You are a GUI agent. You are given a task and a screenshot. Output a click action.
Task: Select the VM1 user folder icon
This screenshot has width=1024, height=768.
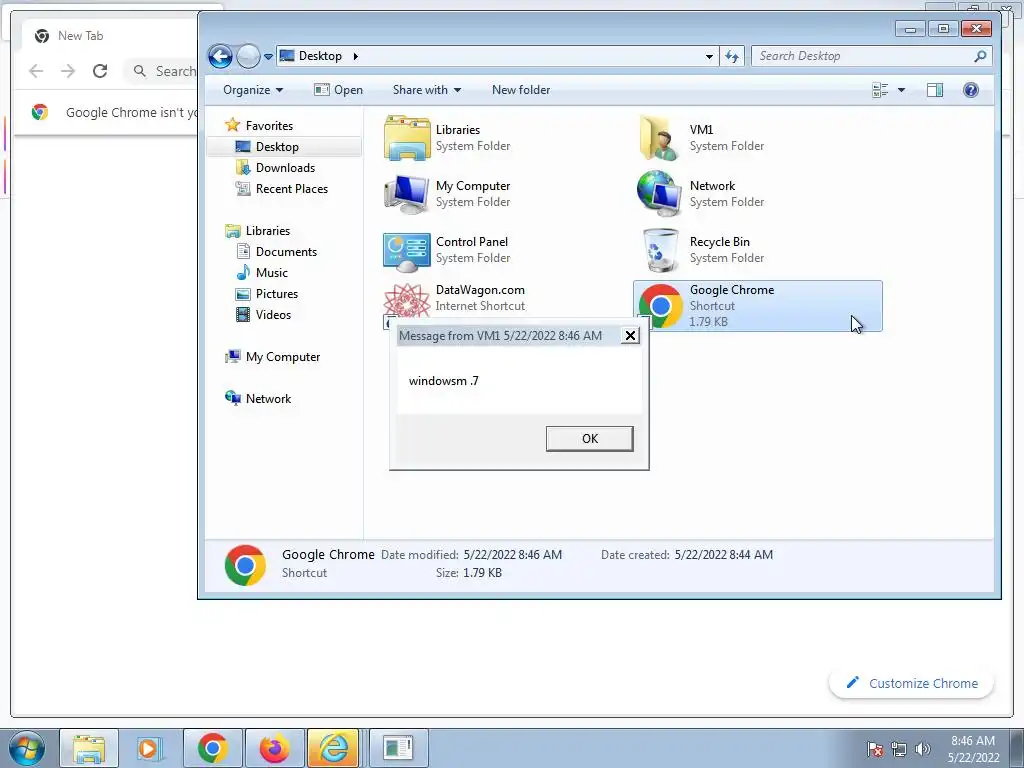tap(660, 138)
